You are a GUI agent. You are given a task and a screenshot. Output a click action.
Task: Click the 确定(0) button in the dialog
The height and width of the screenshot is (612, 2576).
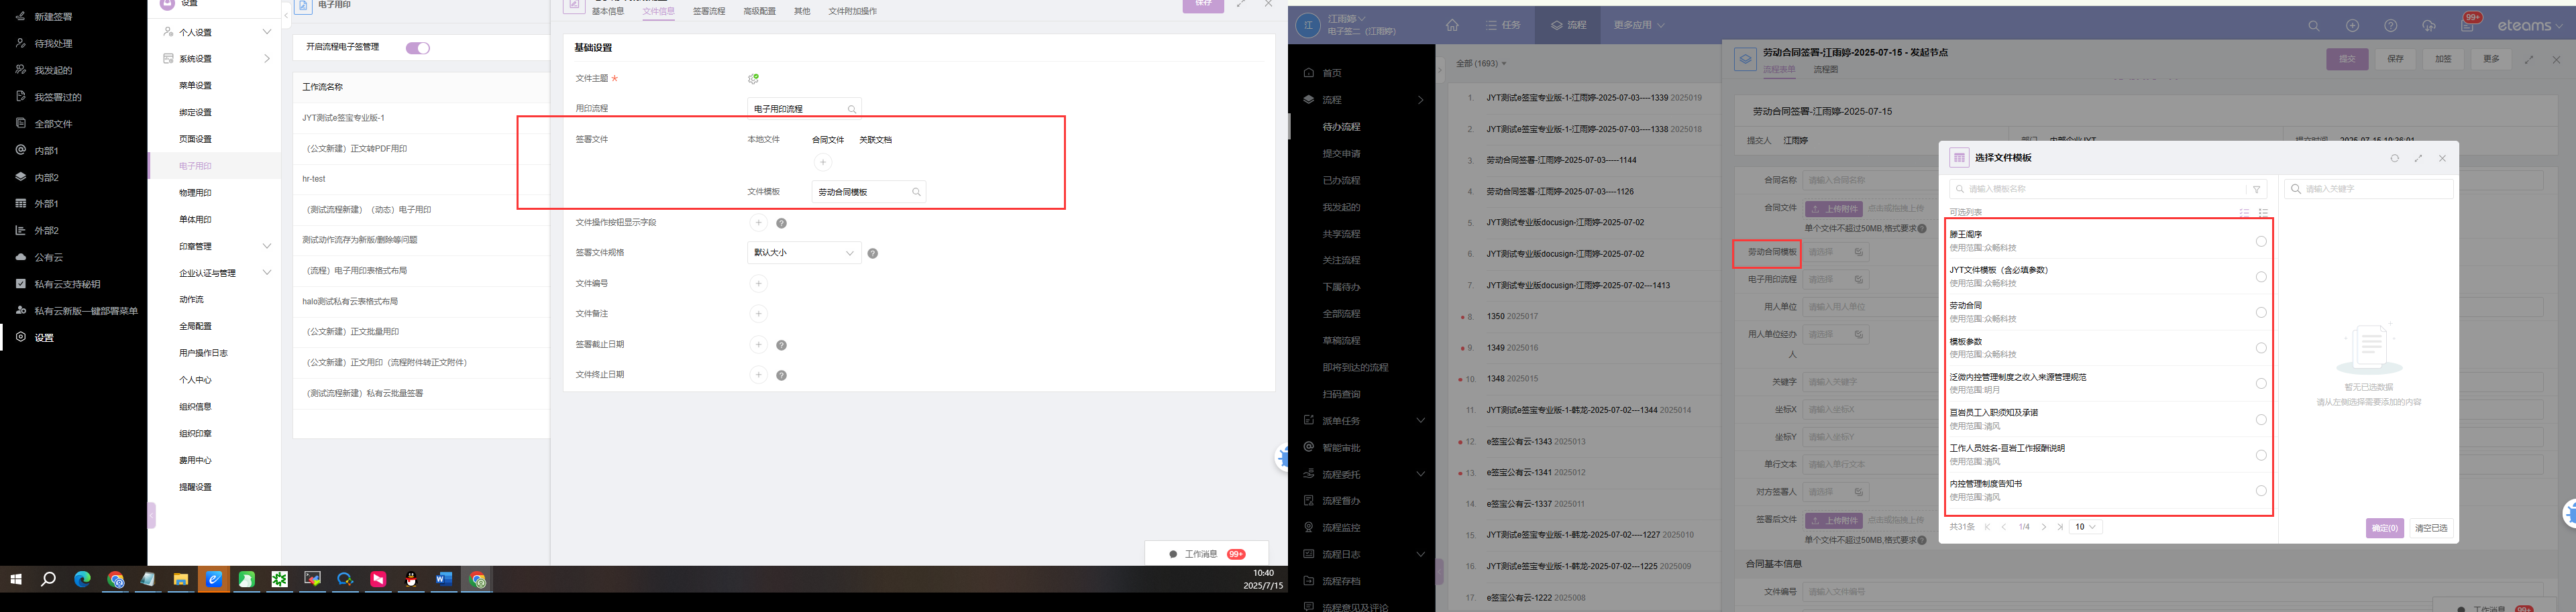click(2384, 528)
